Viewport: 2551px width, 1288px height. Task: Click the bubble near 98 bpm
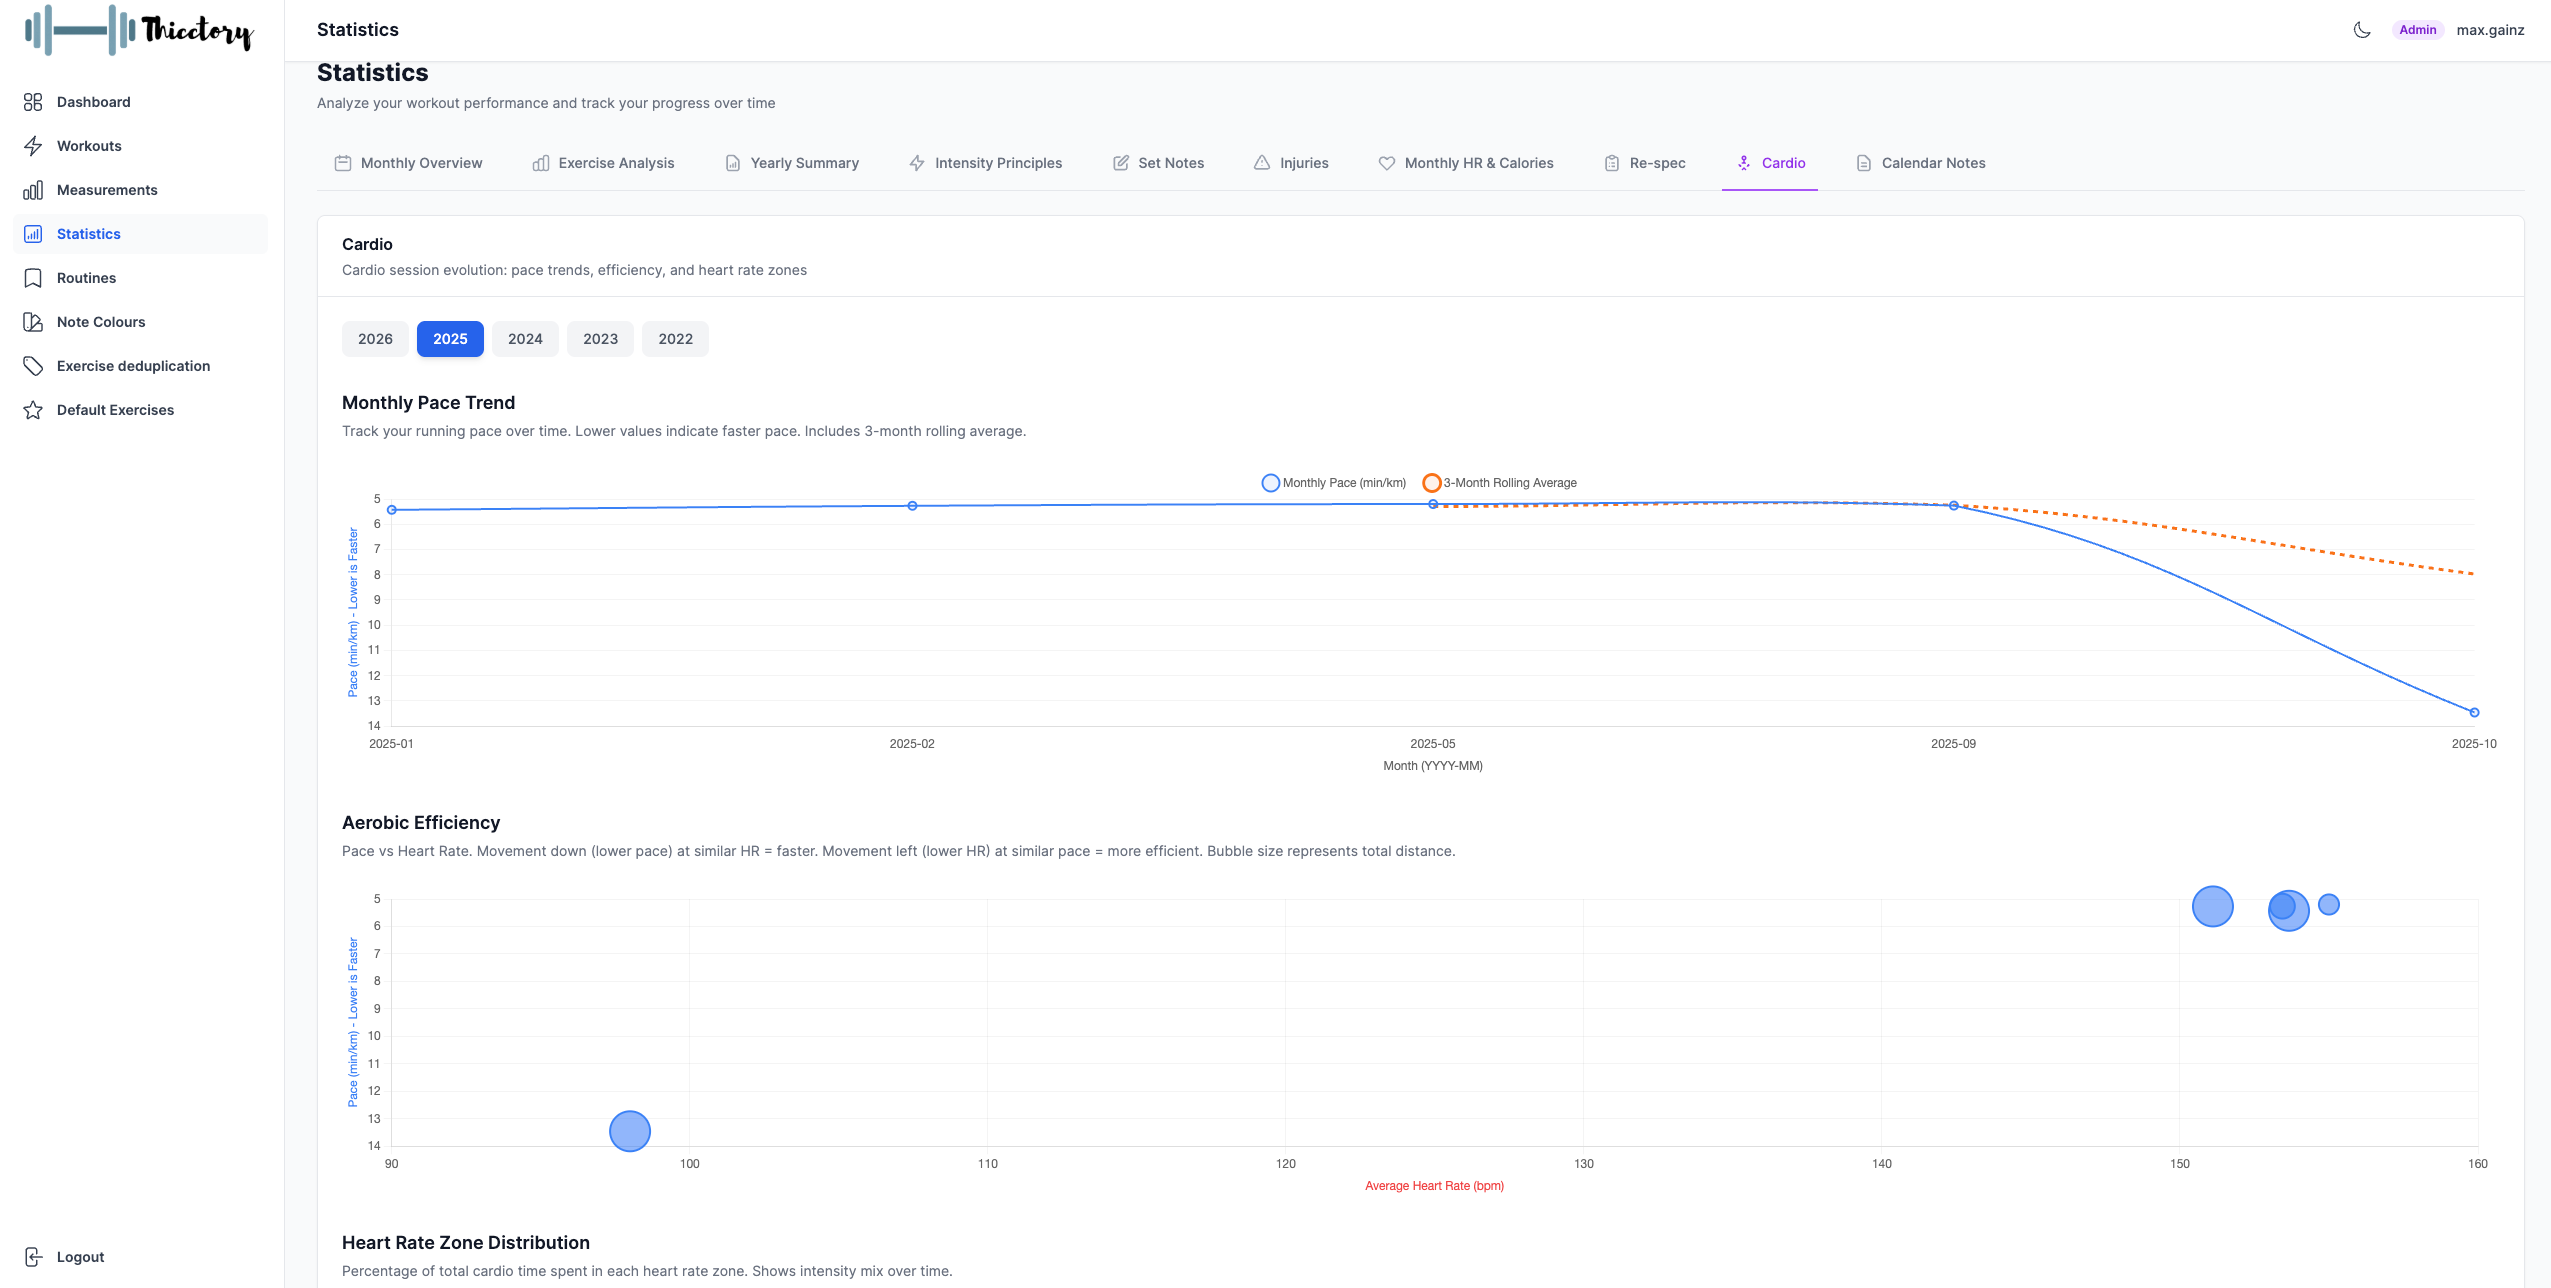tap(630, 1131)
